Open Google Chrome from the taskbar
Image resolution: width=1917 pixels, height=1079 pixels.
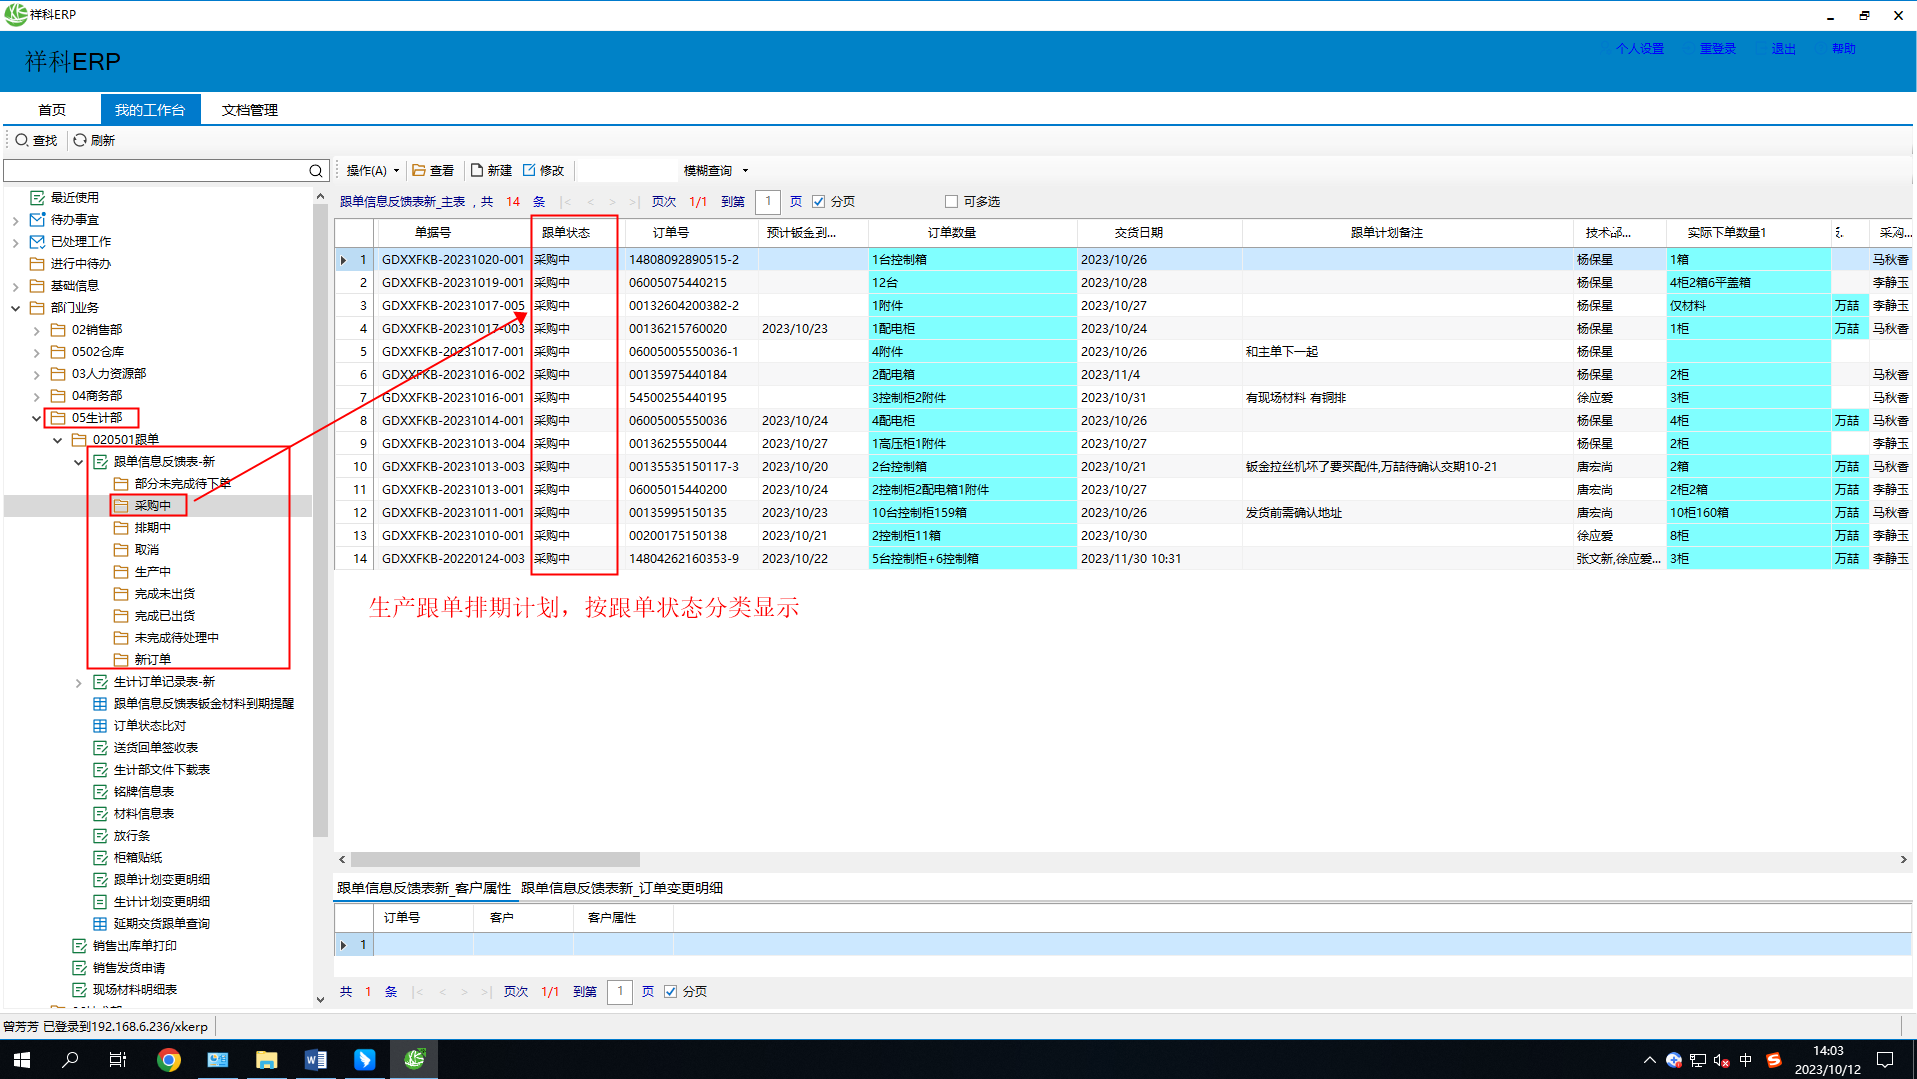click(x=169, y=1059)
